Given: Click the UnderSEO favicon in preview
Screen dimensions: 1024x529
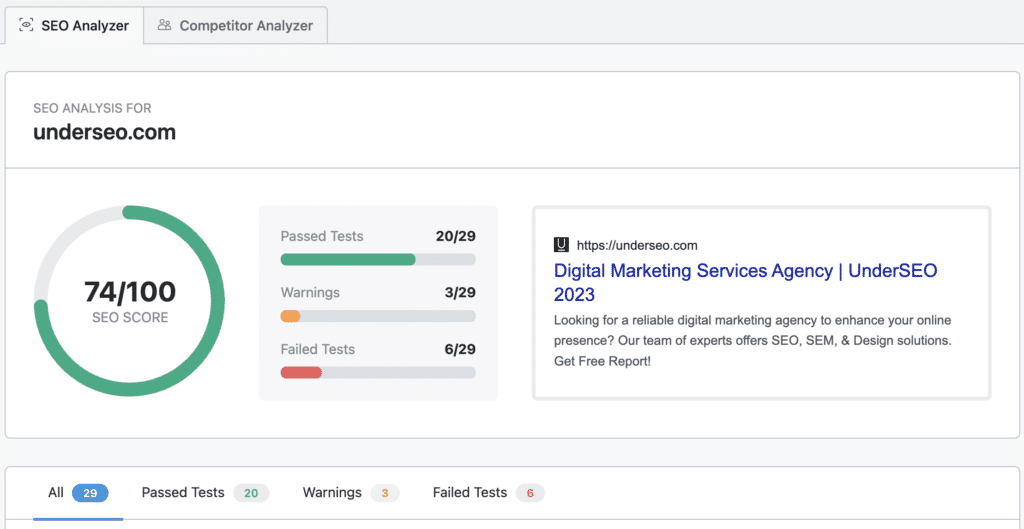Looking at the screenshot, I should point(561,245).
